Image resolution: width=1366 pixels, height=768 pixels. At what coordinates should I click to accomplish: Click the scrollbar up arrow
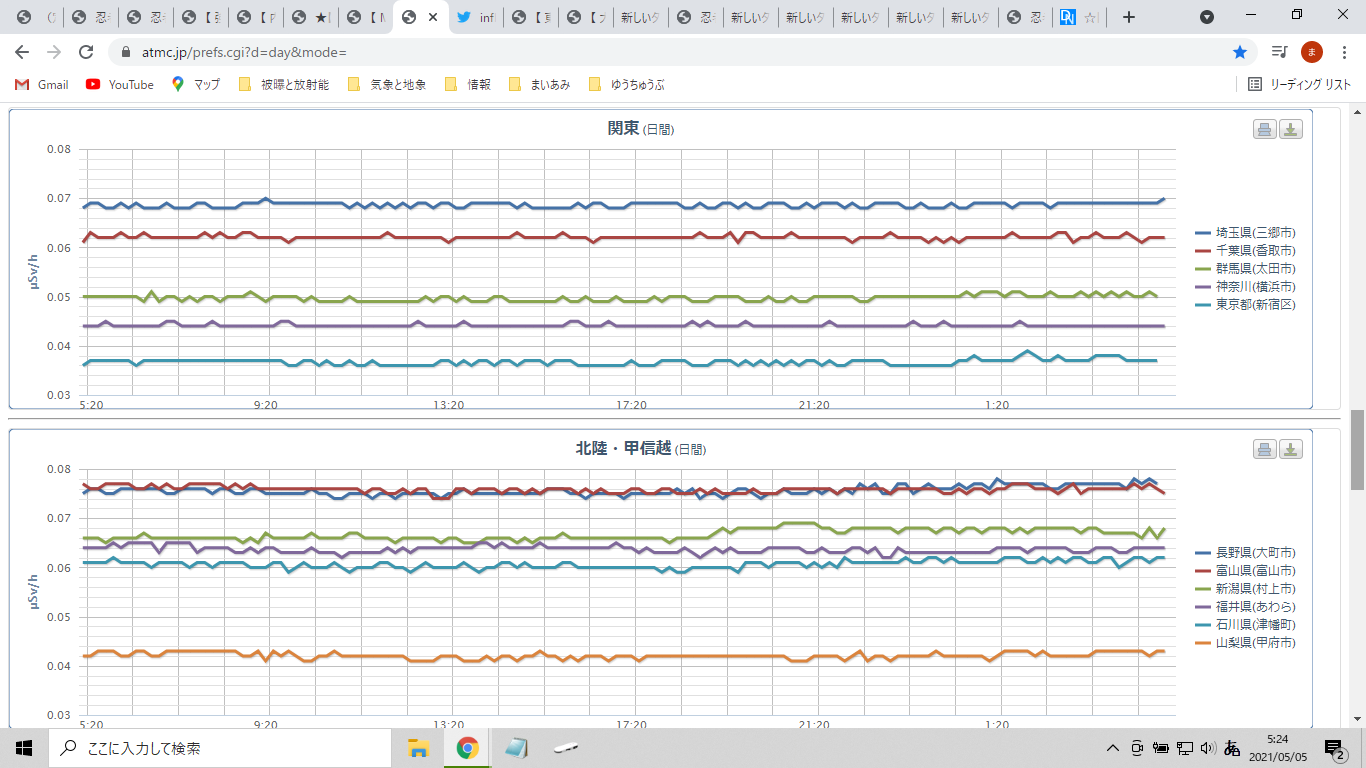[x=1357, y=111]
